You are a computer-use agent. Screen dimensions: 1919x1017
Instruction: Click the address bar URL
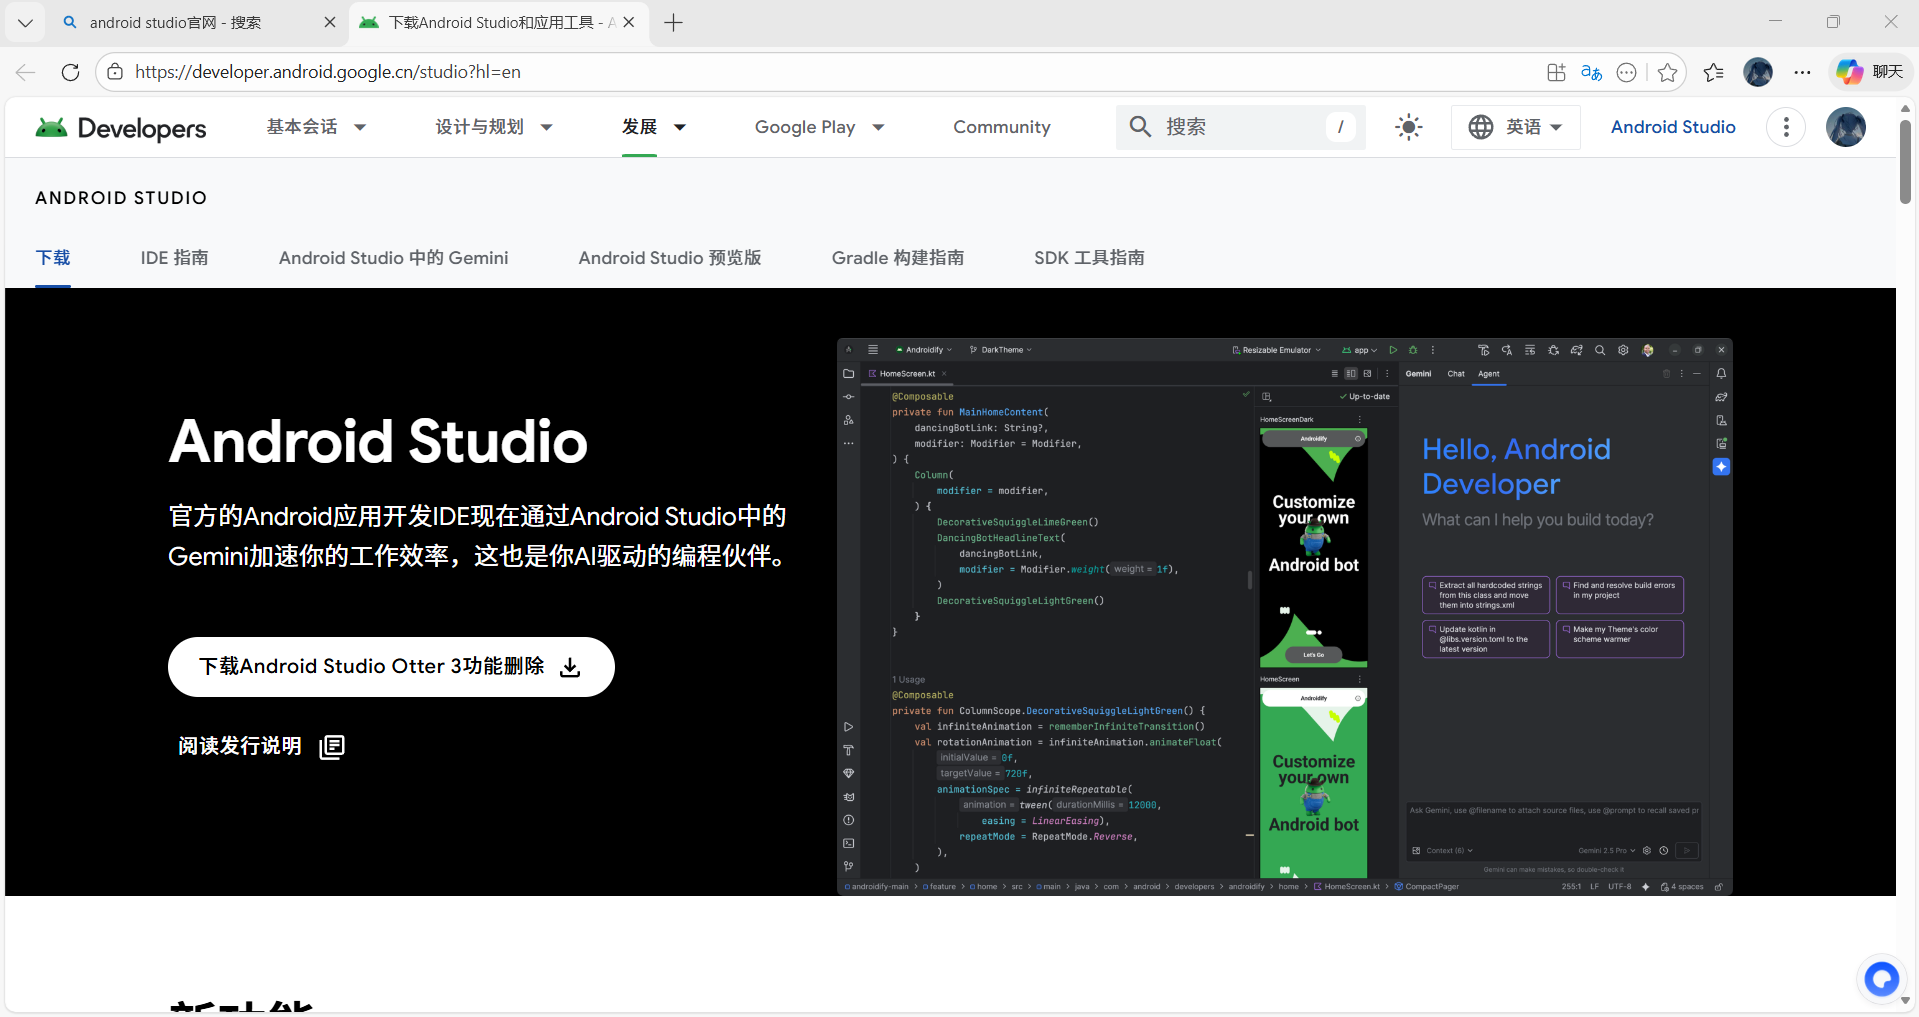point(328,72)
